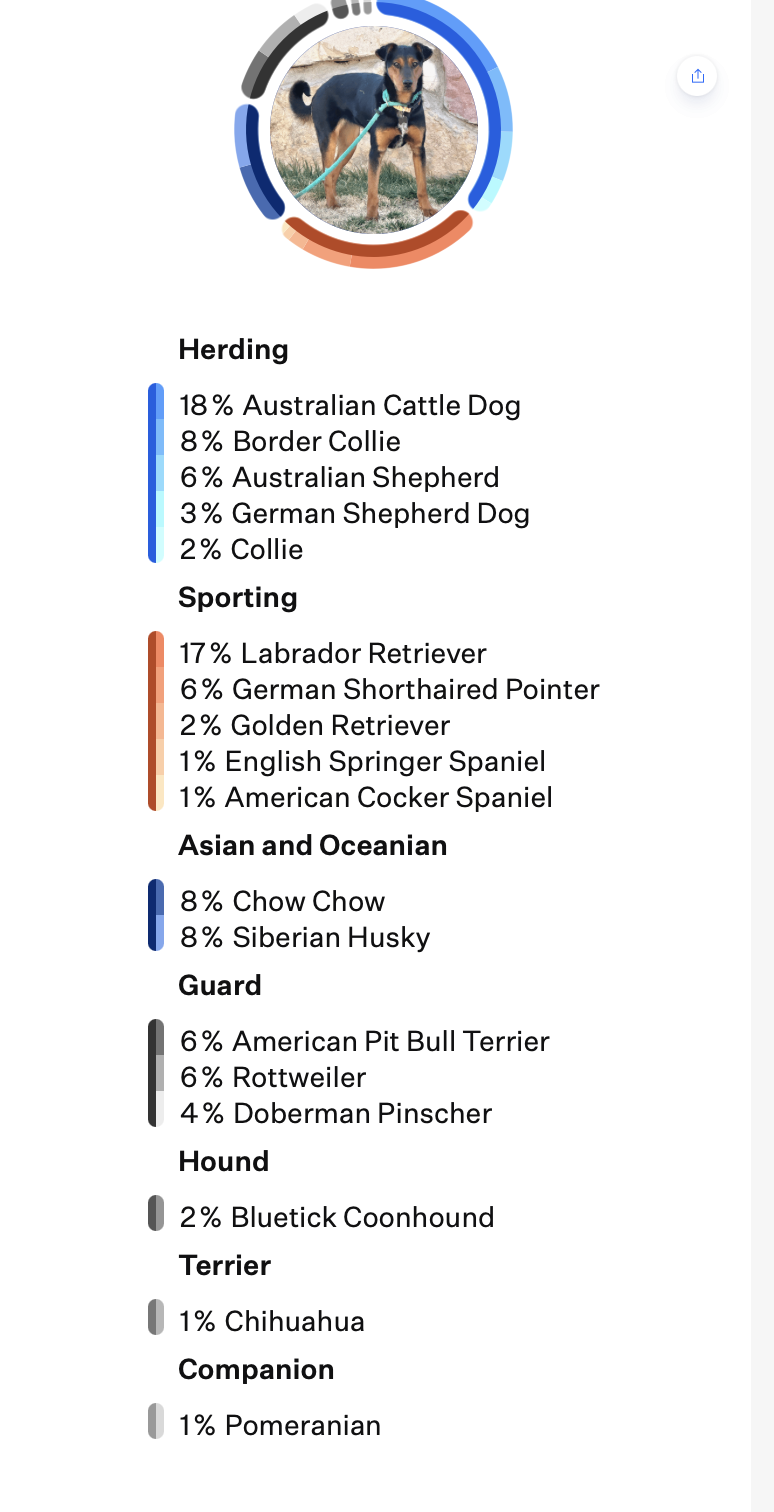Viewport: 774px width, 1512px height.
Task: Click the 2% Golden Retriever entry
Action: click(x=315, y=725)
